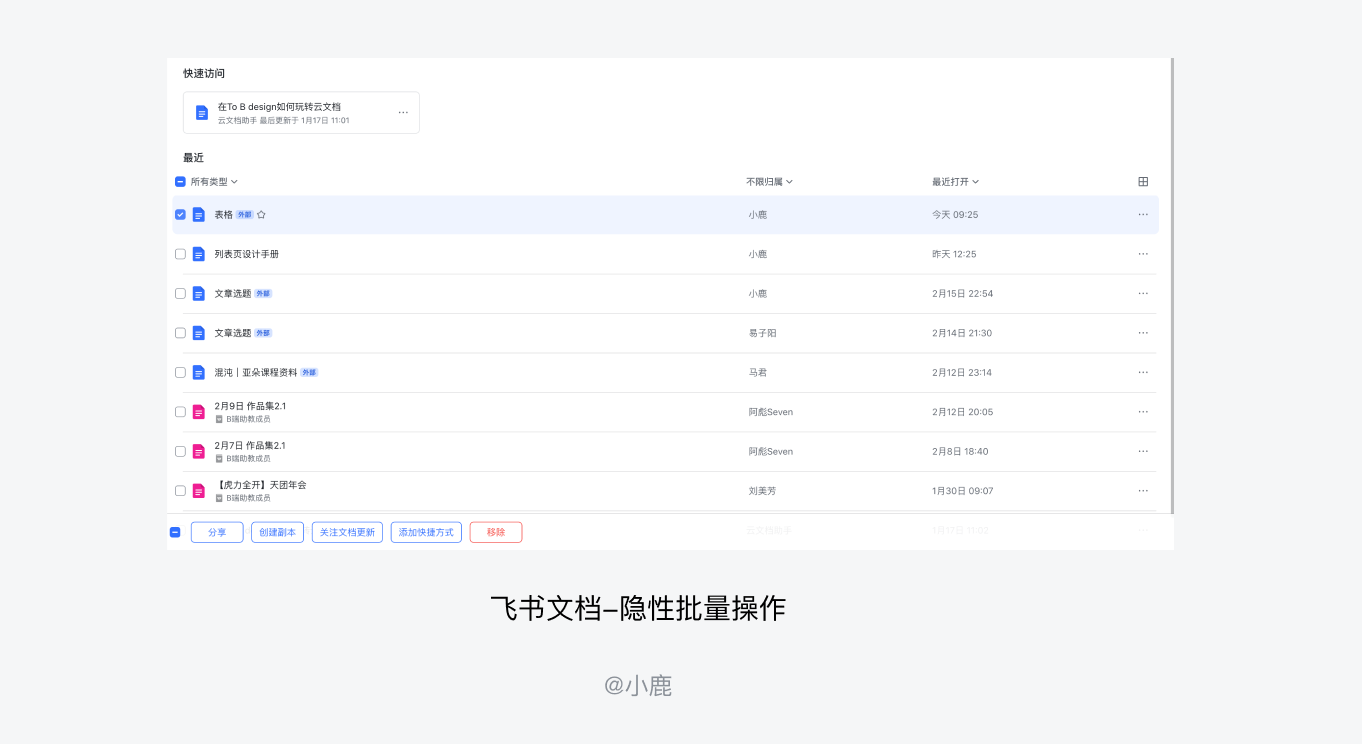Click 阿彪Seven in the 2月9日 作品集2.1 row
The height and width of the screenshot is (744, 1362).
(x=770, y=412)
